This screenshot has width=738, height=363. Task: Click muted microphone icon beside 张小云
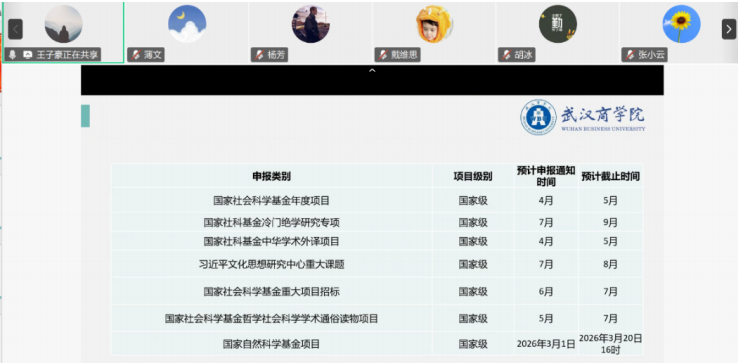(630, 55)
